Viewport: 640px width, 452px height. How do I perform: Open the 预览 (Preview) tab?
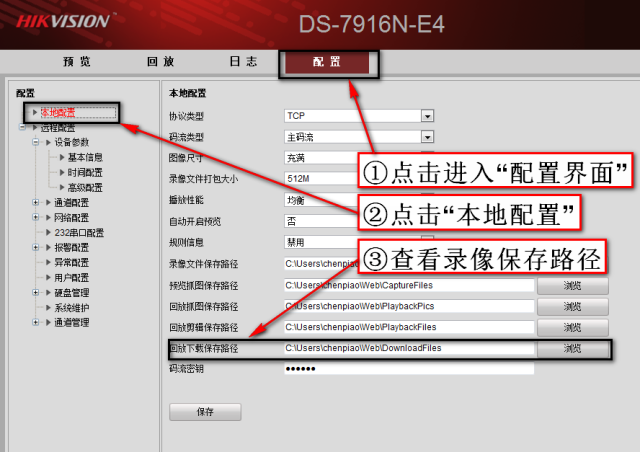coord(77,62)
